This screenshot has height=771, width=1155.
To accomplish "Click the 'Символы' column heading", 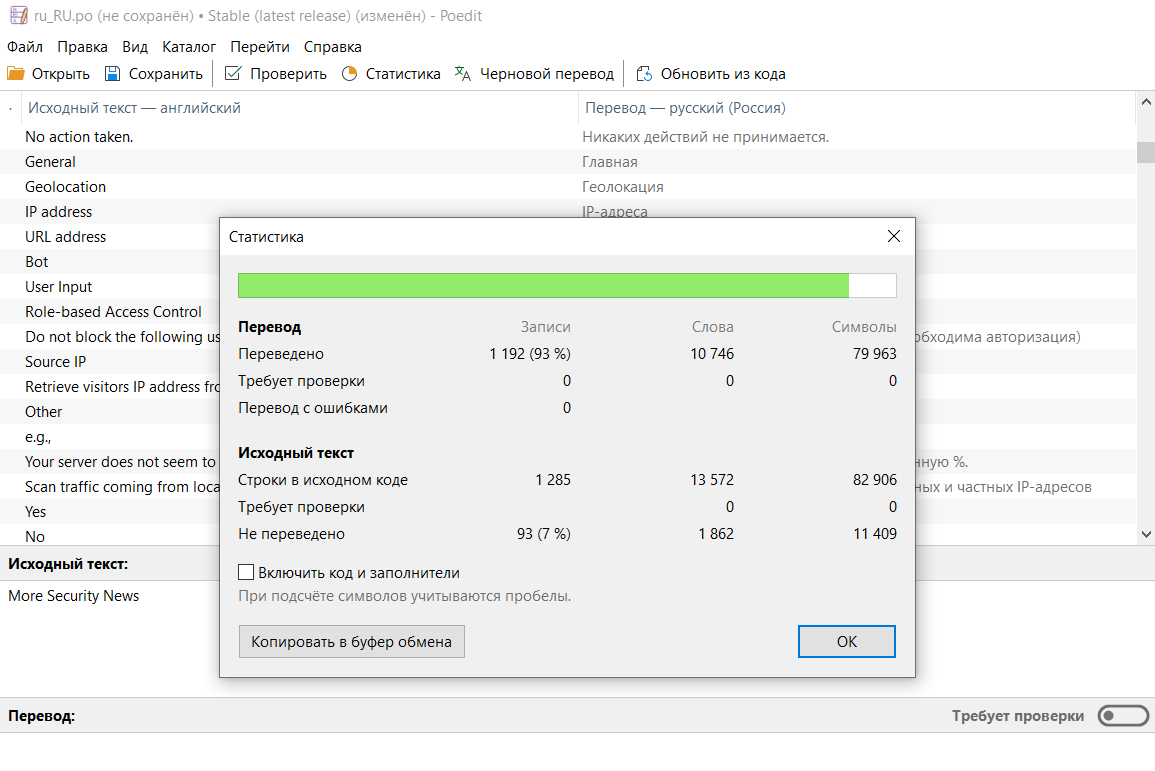I will point(864,326).
